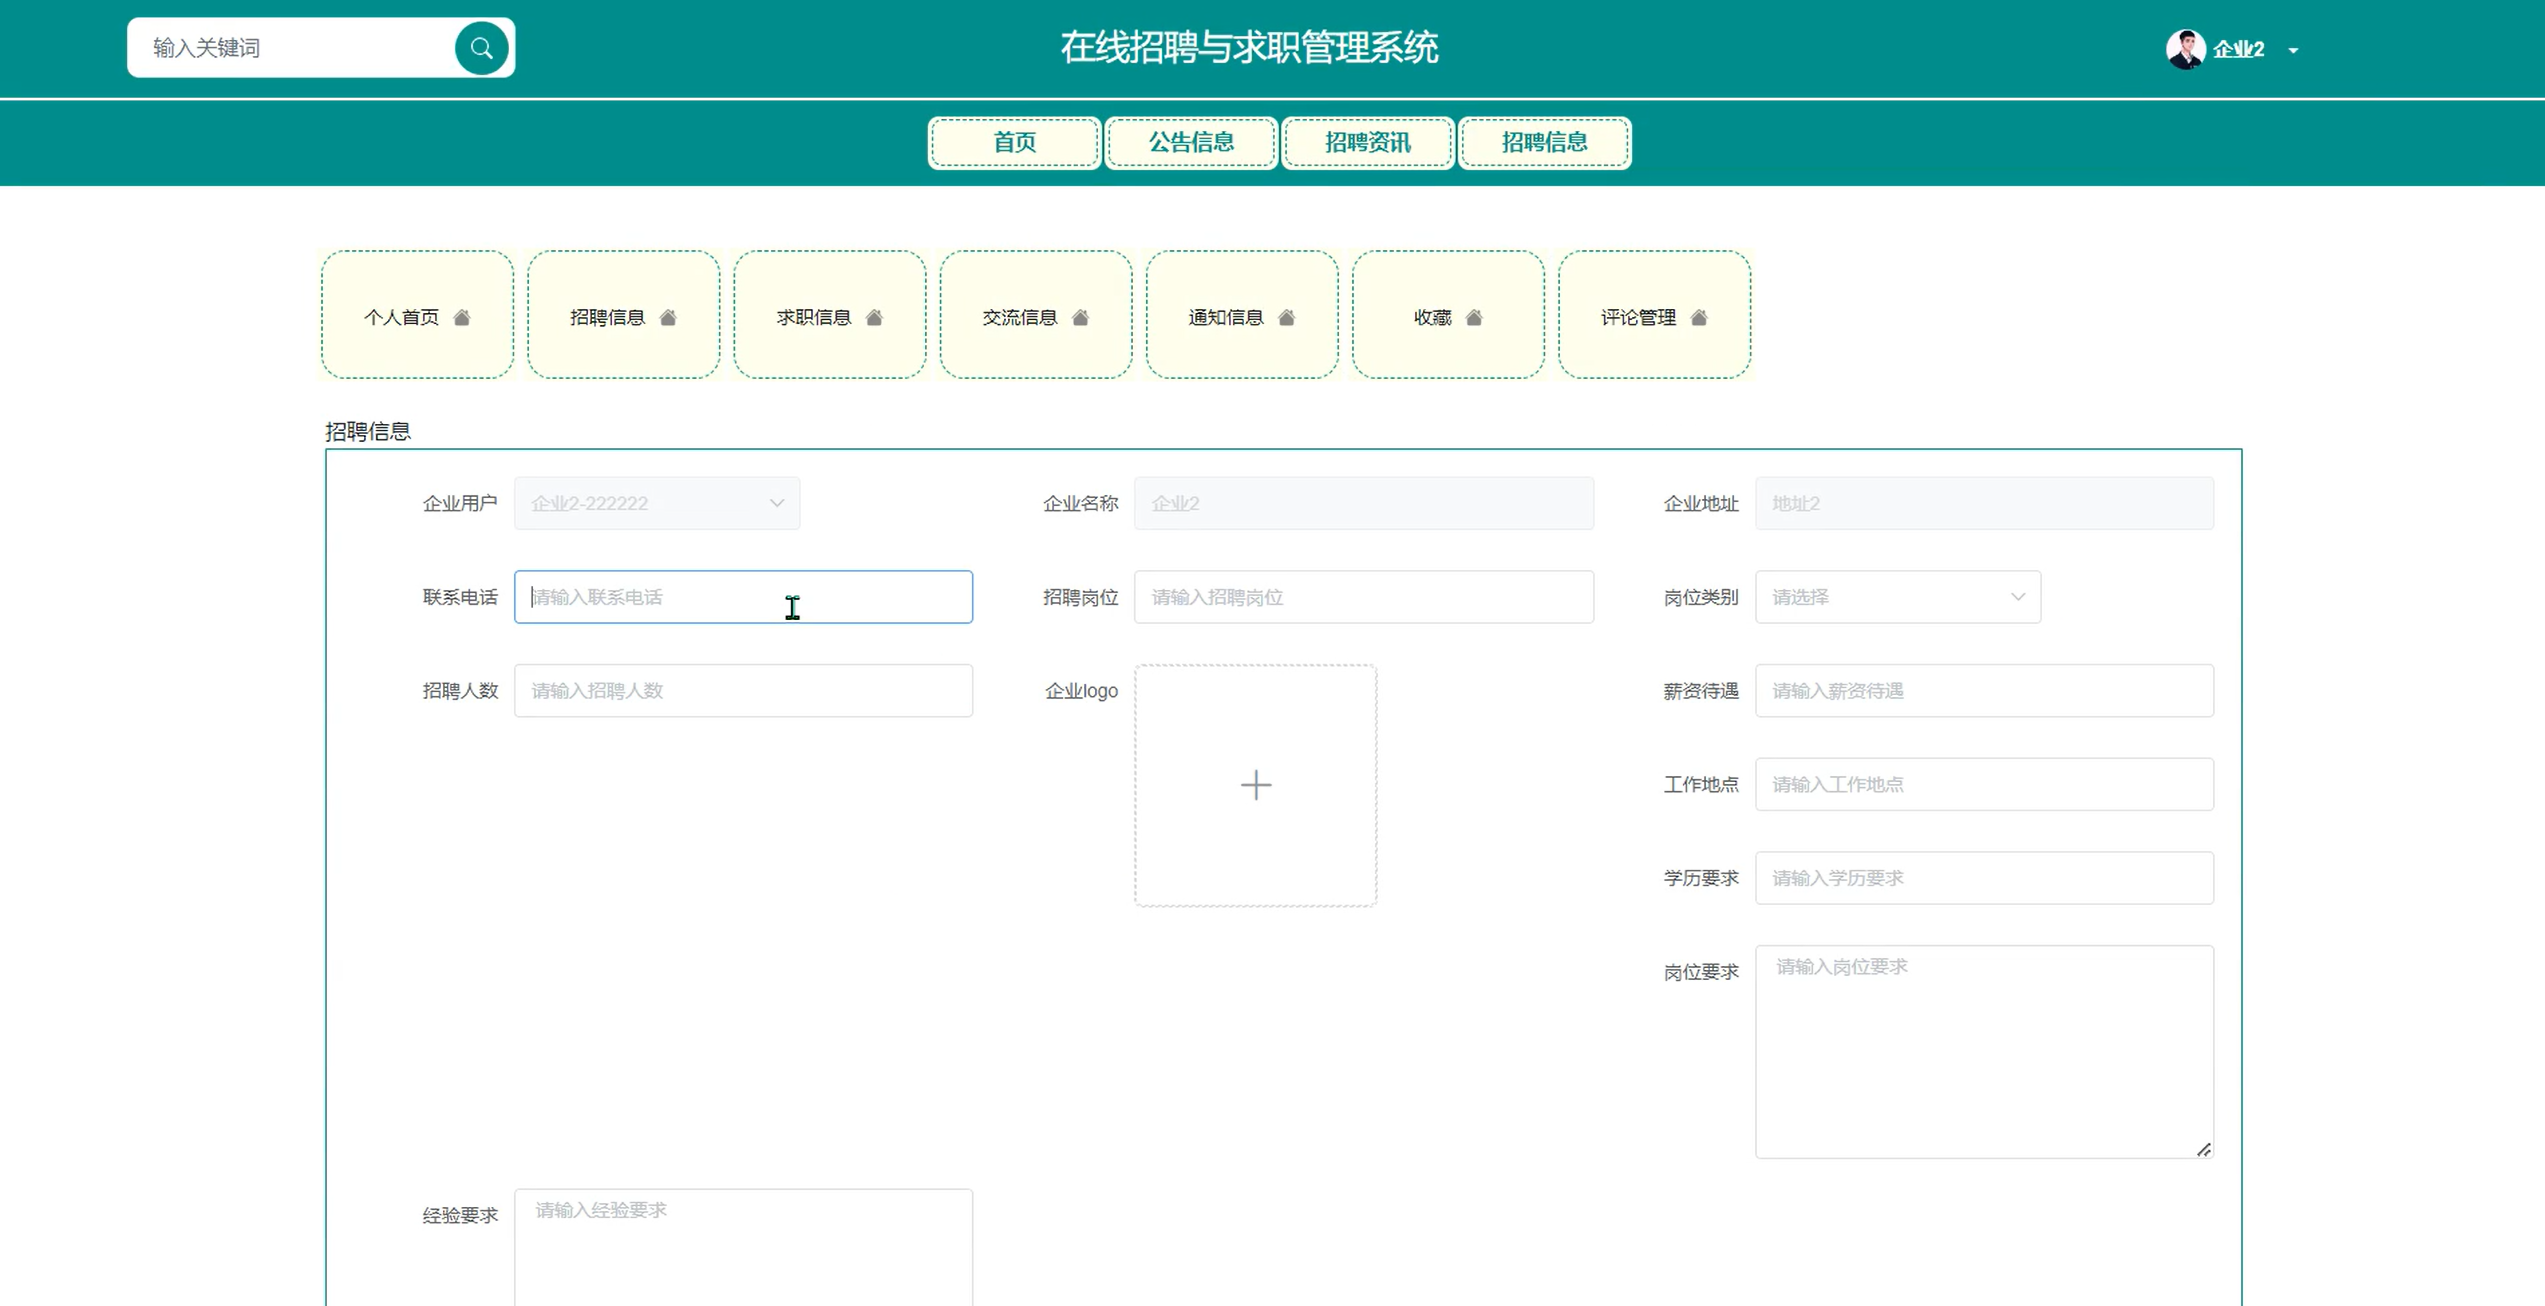
Task: Open the 岗位类别 select dropdown
Action: coord(1897,597)
